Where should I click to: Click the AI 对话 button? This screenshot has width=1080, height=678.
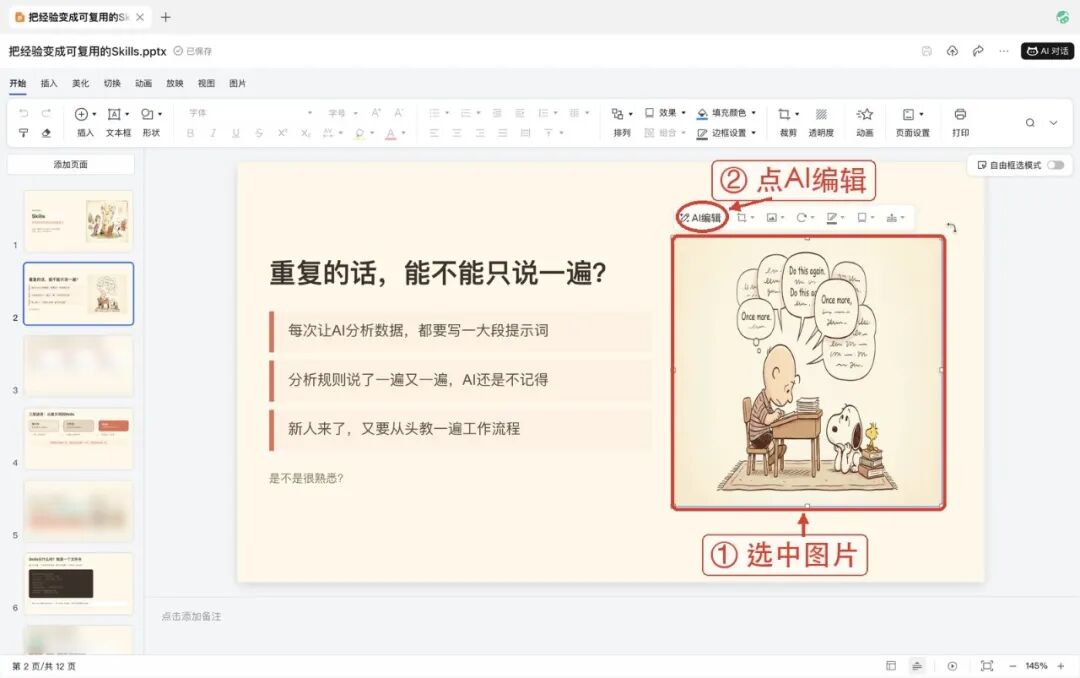point(1047,51)
